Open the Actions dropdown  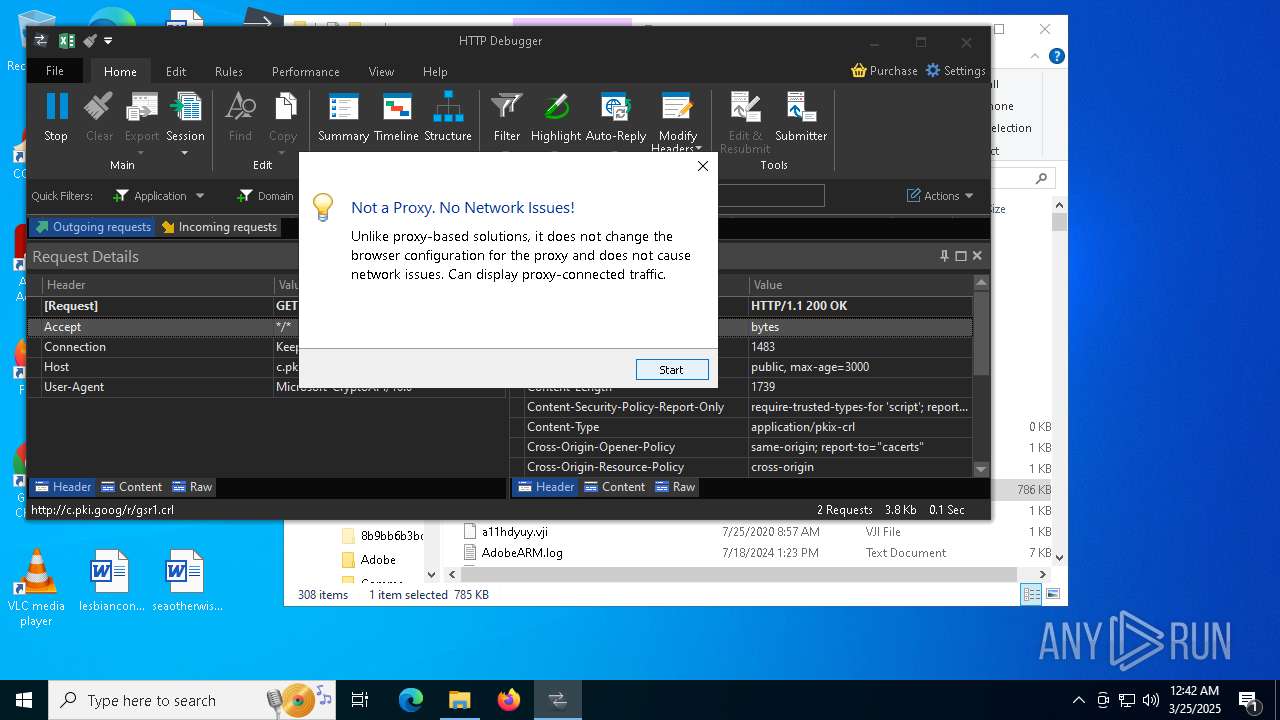940,196
